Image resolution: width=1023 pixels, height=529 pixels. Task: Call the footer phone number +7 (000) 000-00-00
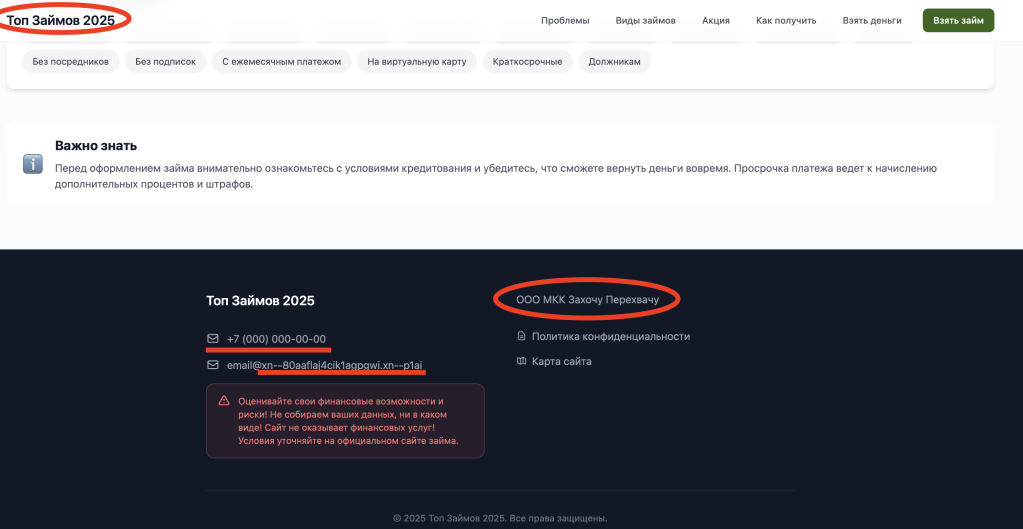pyautogui.click(x=276, y=339)
